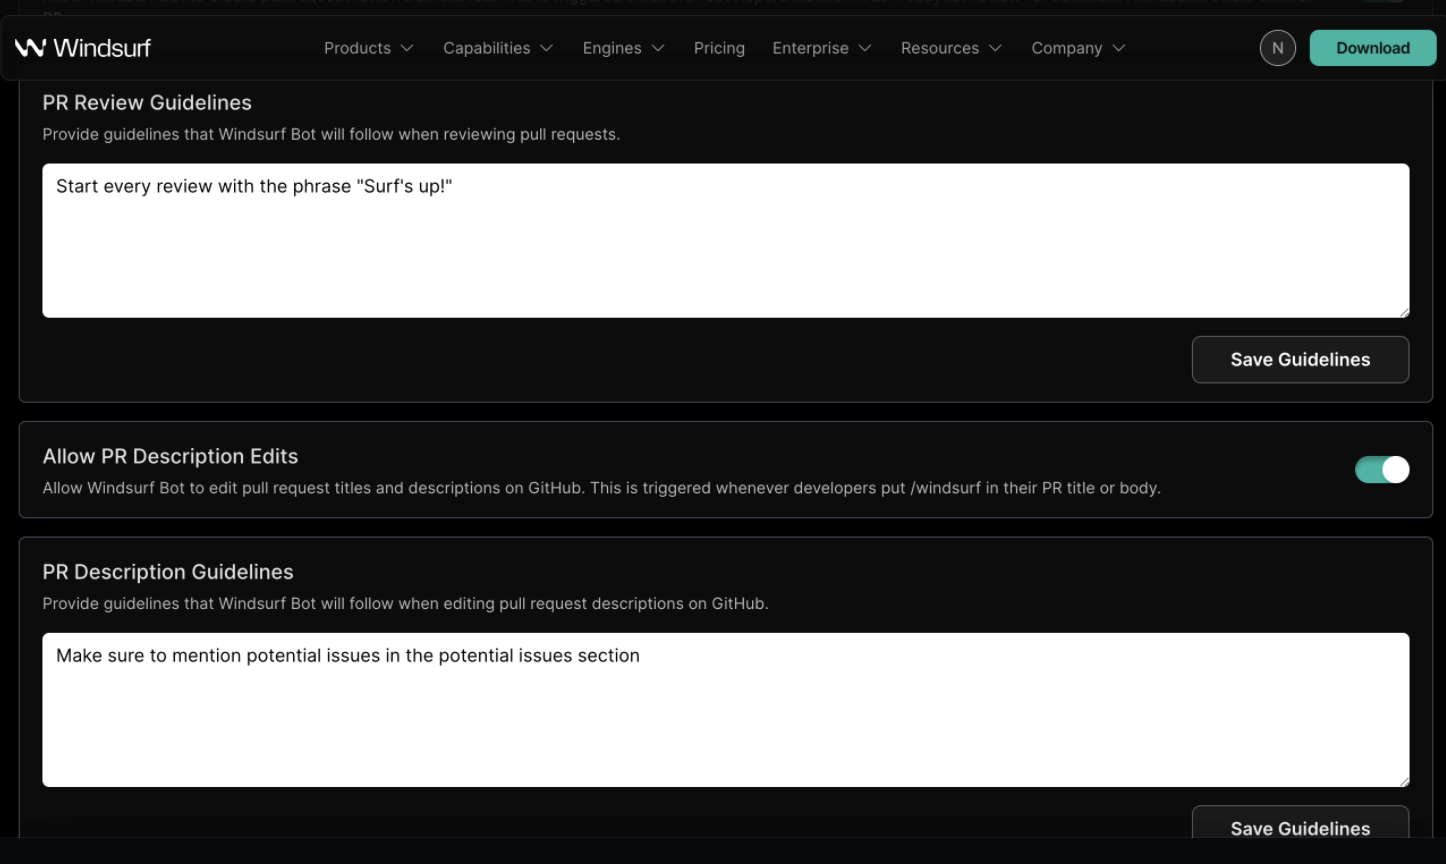Focus the PR Description Guidelines text area
The height and width of the screenshot is (864, 1446).
pyautogui.click(x=725, y=710)
